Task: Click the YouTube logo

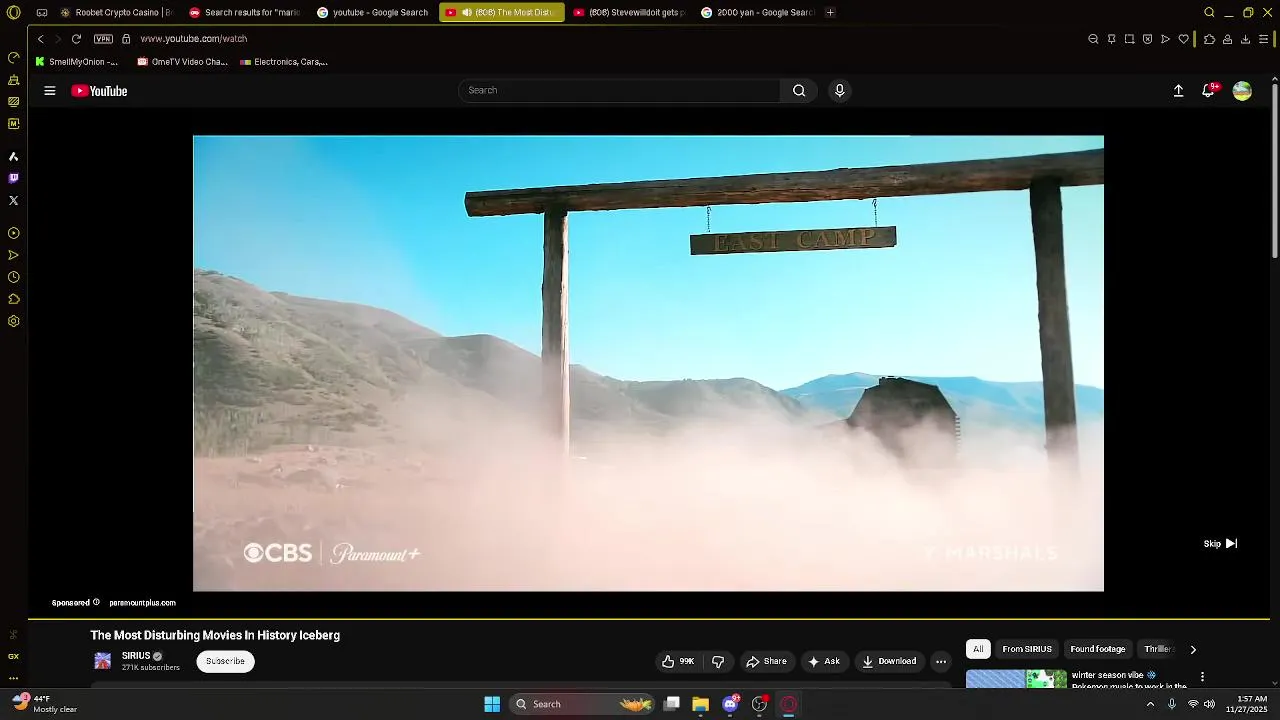Action: [99, 91]
